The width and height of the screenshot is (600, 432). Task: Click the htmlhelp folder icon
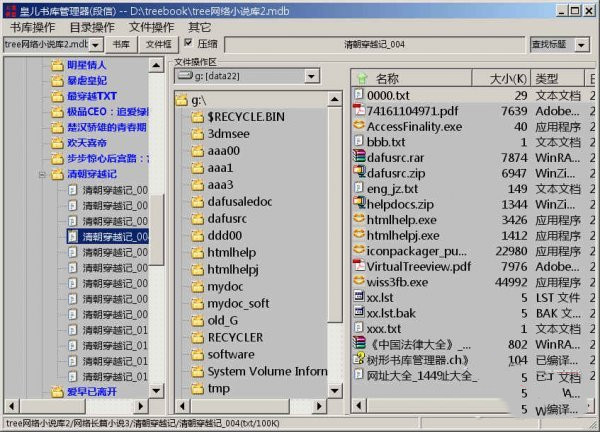point(197,253)
